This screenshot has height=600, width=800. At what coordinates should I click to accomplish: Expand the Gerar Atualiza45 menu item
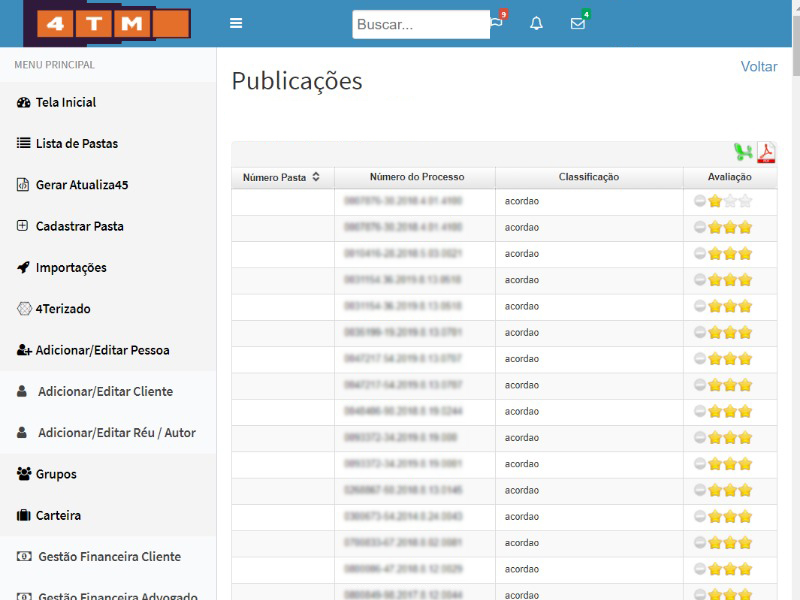(x=82, y=185)
